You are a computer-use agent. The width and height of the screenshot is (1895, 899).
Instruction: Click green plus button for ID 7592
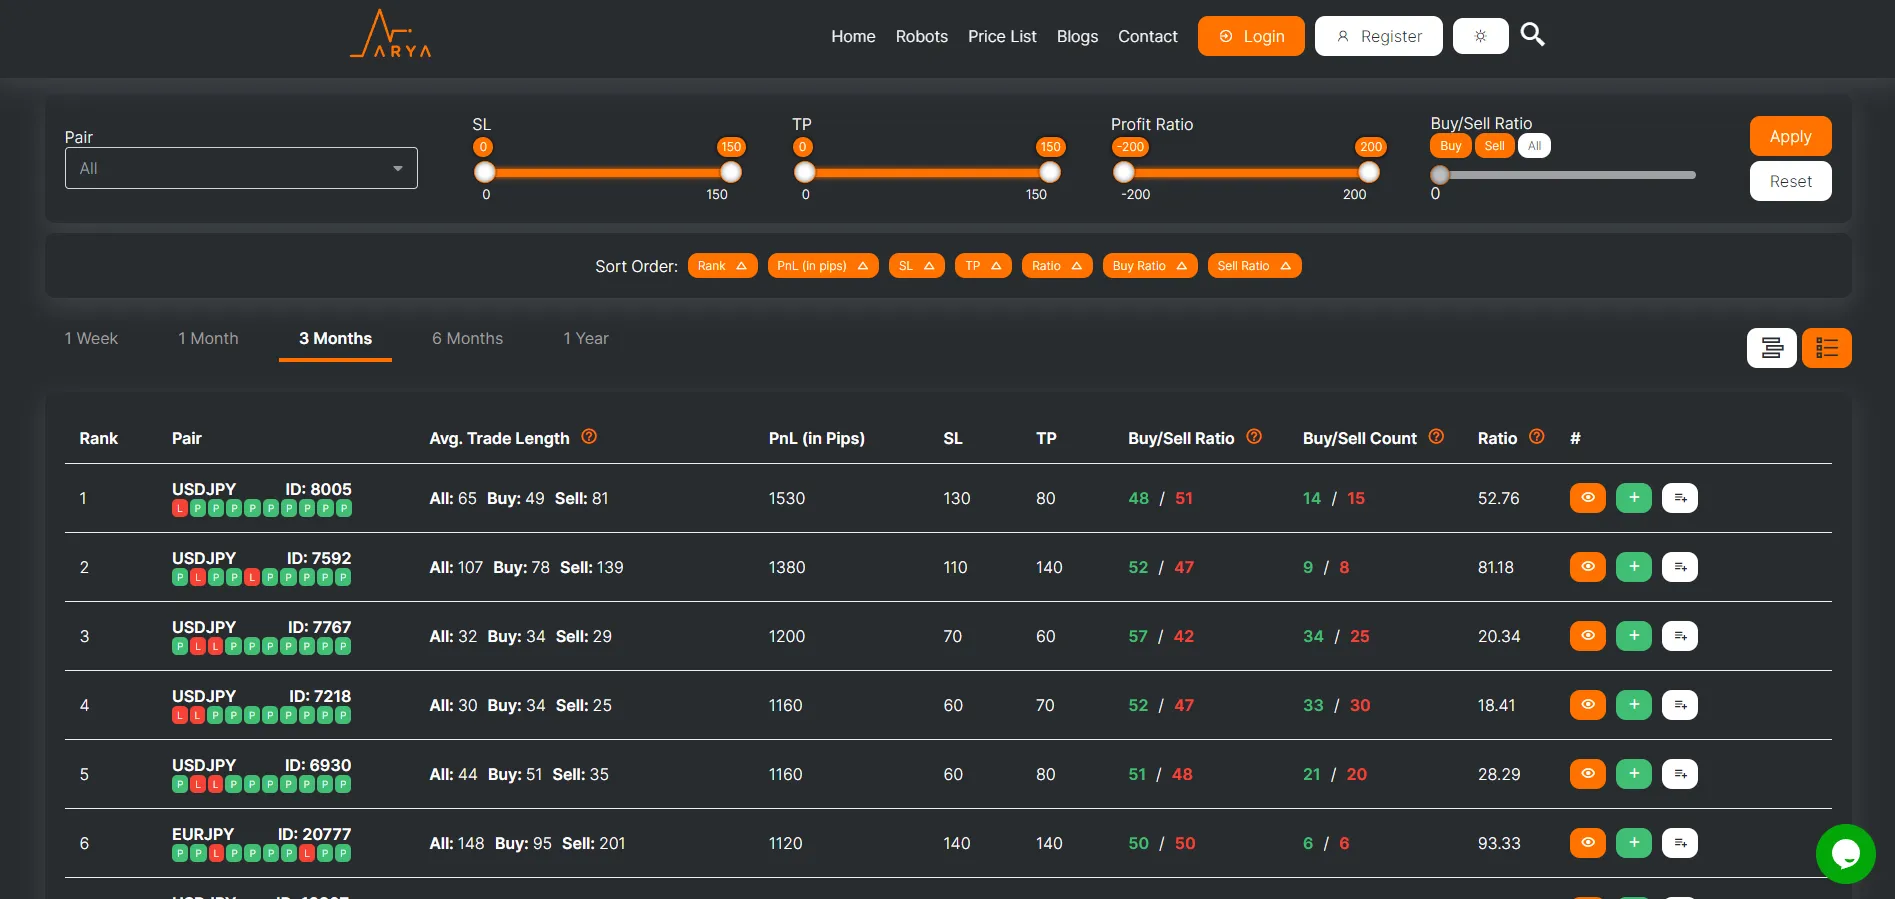coord(1633,567)
